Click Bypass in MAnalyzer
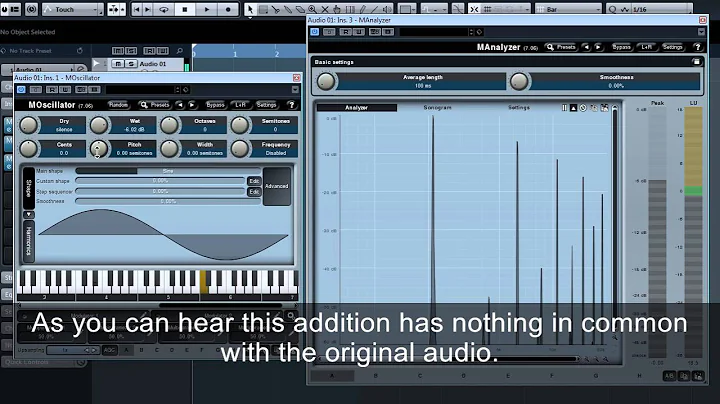Screen dimensions: 720x404 coord(621,47)
